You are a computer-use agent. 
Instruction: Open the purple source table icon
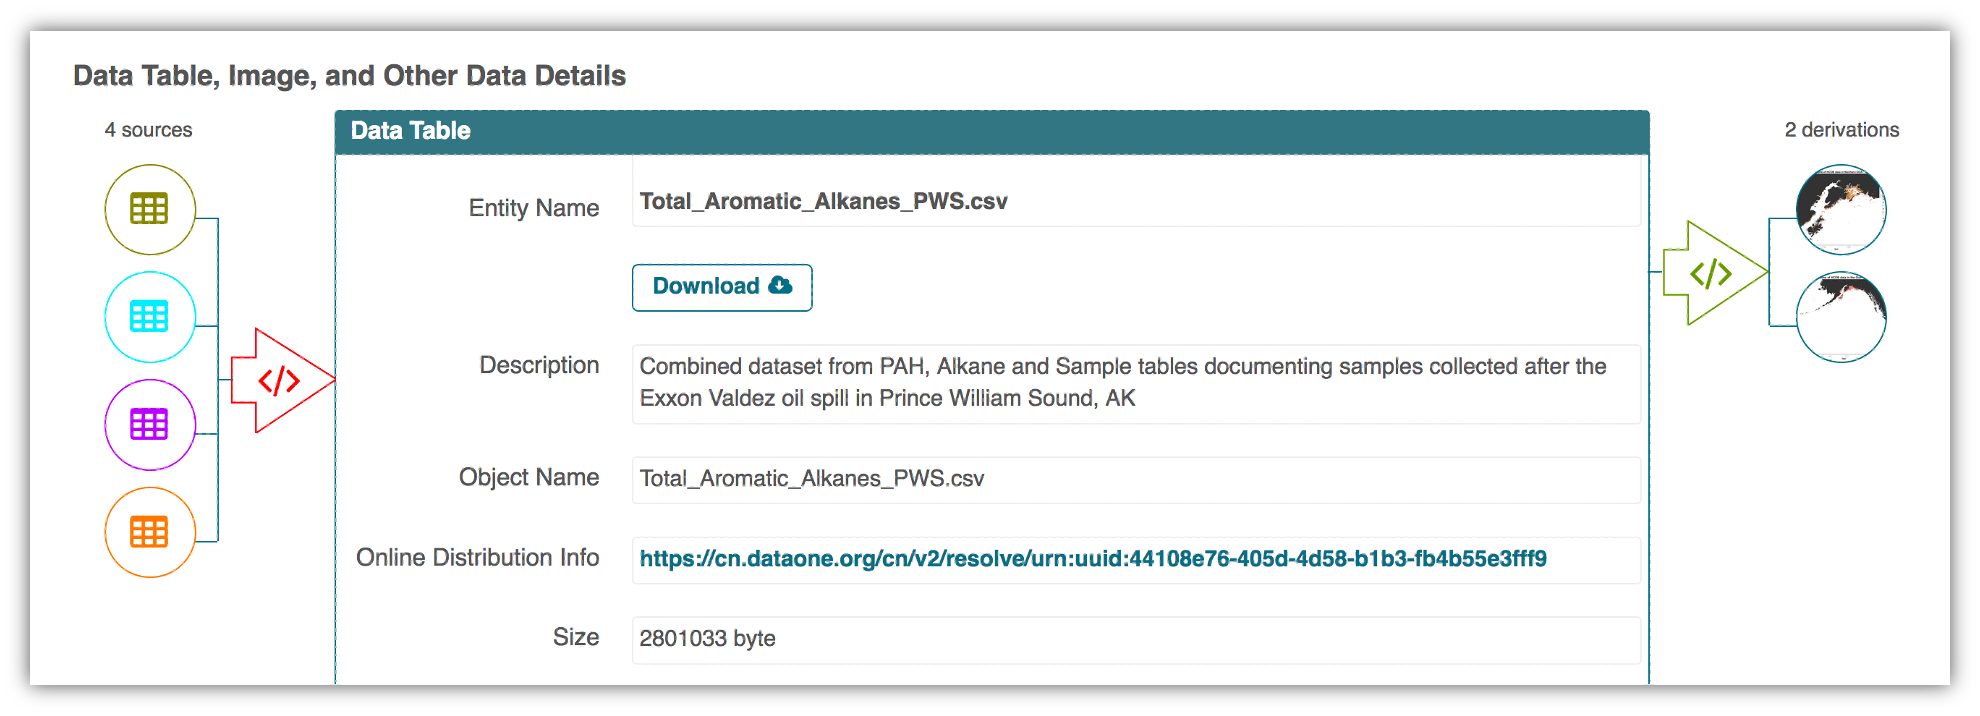click(150, 425)
